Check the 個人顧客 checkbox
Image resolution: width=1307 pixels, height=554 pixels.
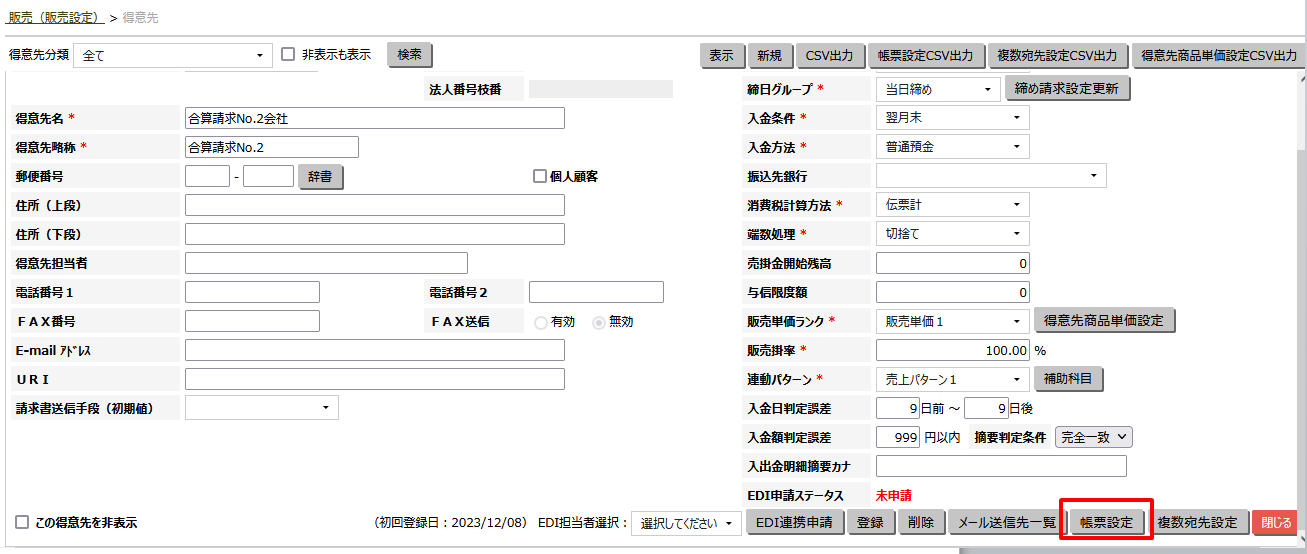pyautogui.click(x=540, y=176)
